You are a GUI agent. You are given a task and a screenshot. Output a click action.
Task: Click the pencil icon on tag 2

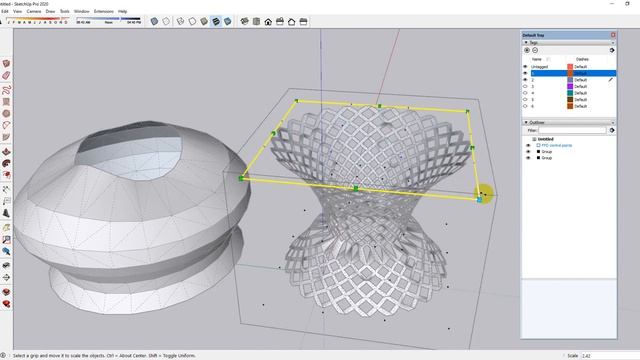coord(610,80)
